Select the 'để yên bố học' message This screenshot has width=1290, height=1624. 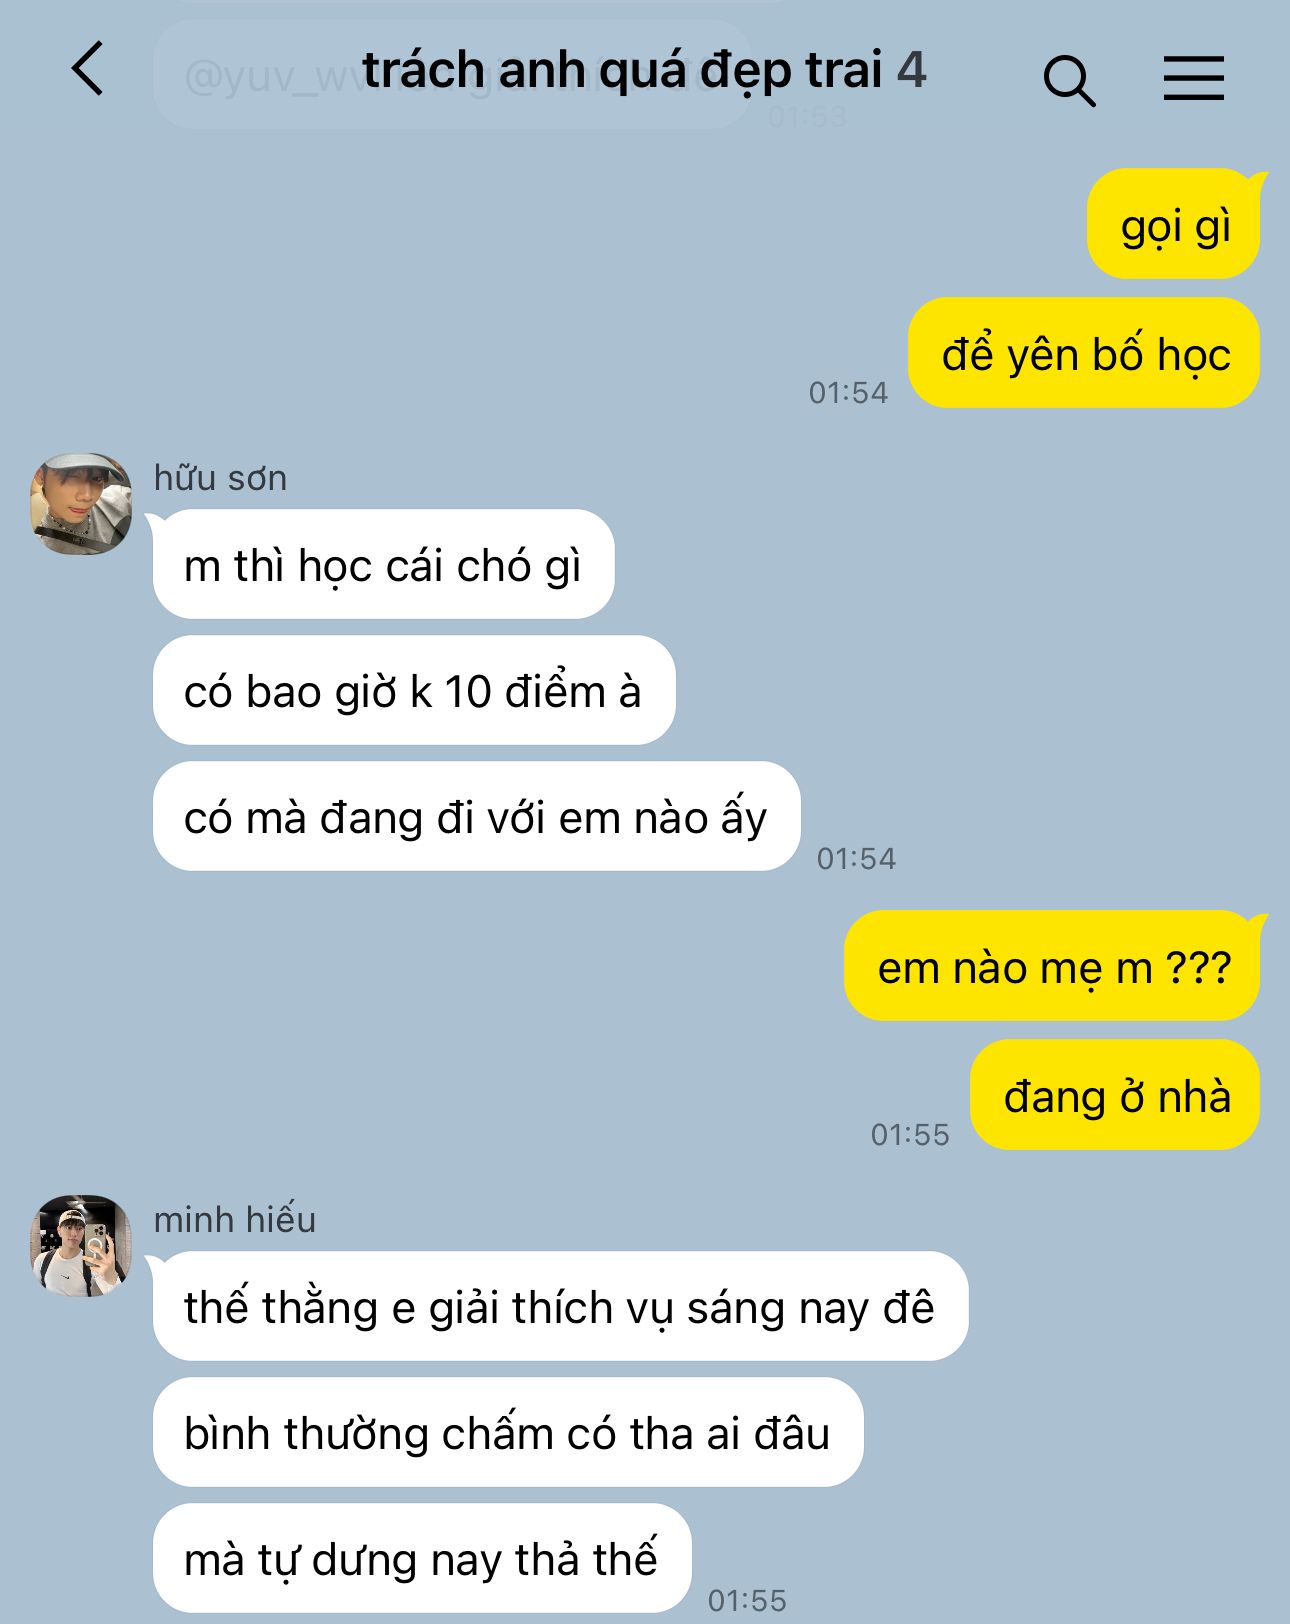tap(1084, 353)
